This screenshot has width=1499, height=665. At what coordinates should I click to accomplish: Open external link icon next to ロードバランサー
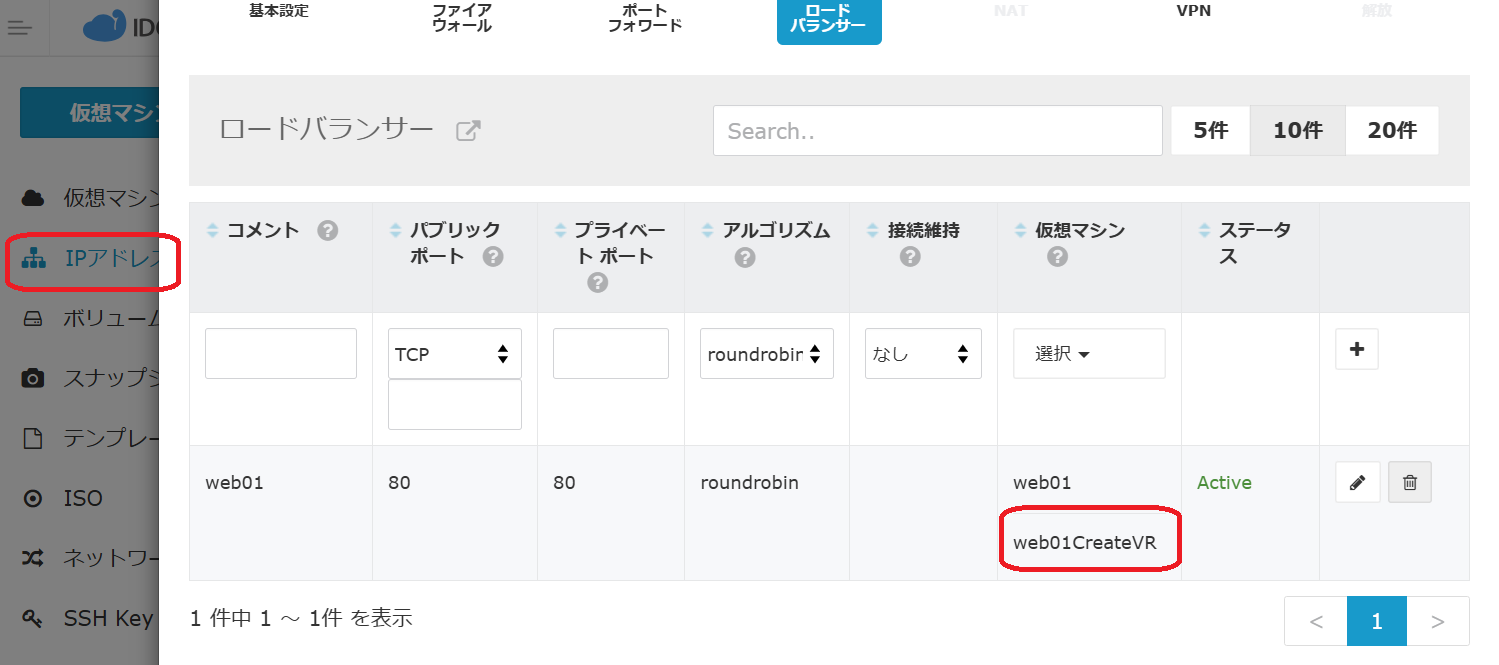point(468,130)
